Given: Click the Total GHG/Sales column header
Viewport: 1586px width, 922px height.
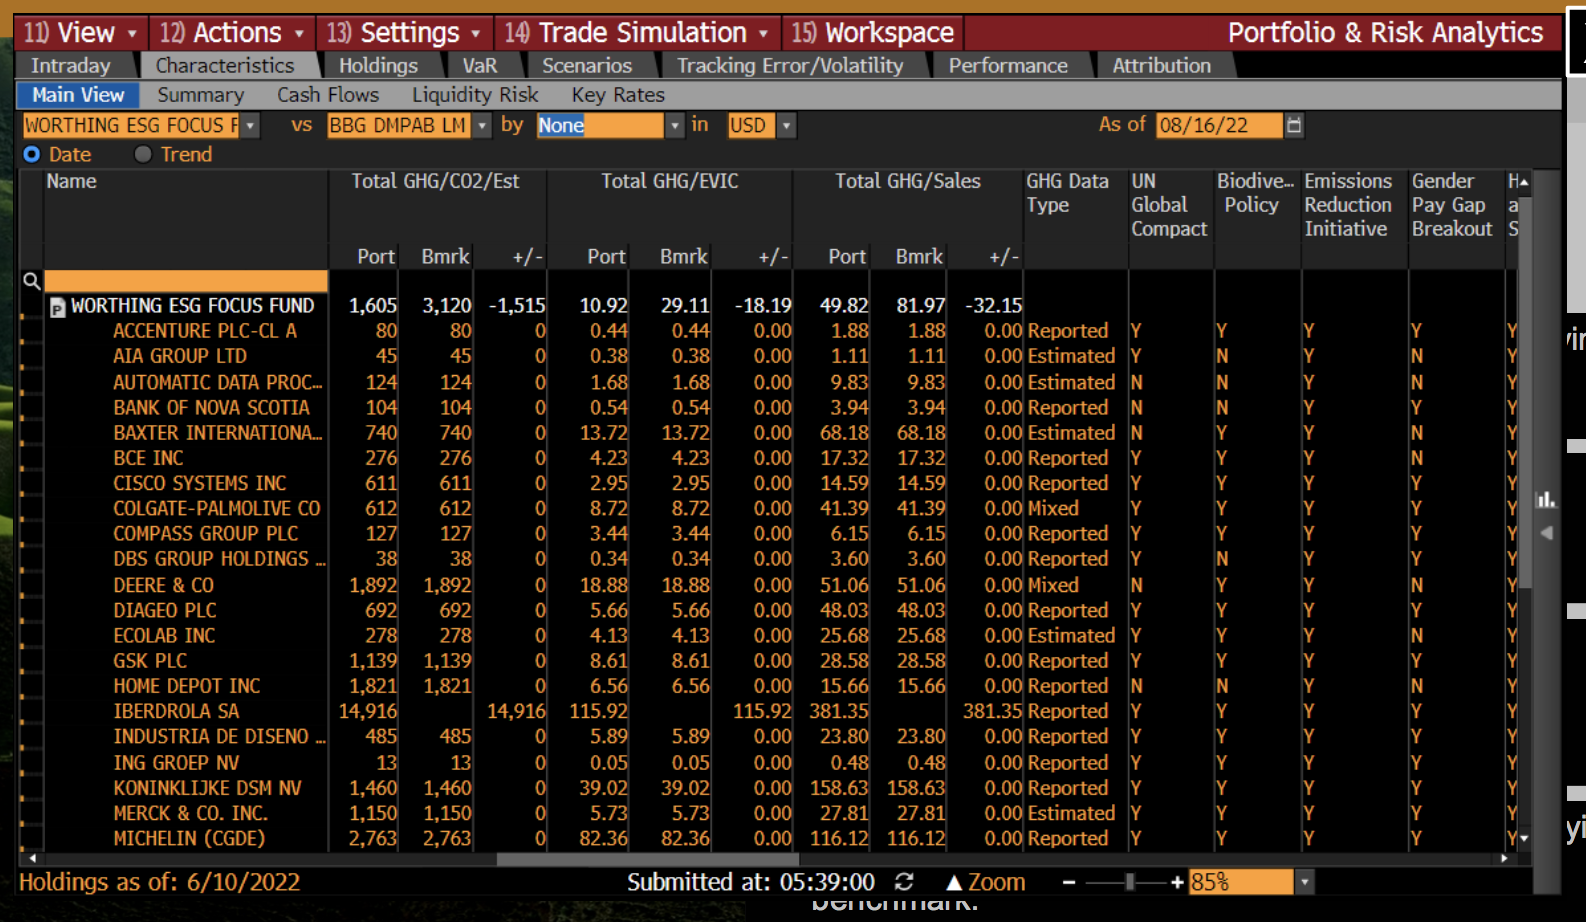Looking at the screenshot, I should pyautogui.click(x=908, y=181).
